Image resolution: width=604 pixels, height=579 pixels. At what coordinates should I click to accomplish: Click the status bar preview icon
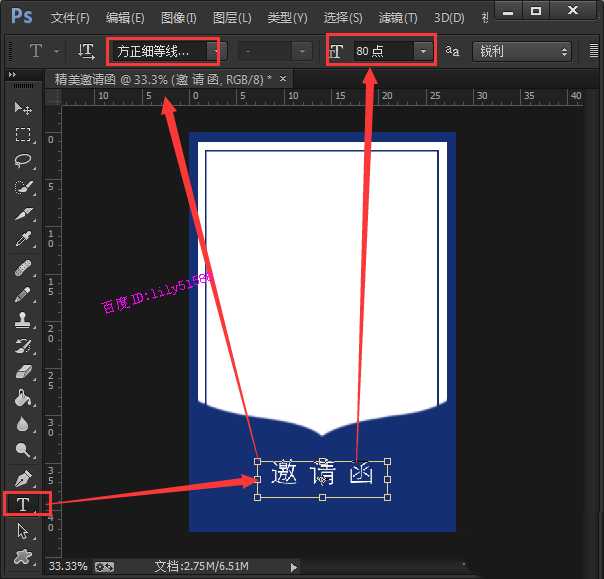coord(104,567)
